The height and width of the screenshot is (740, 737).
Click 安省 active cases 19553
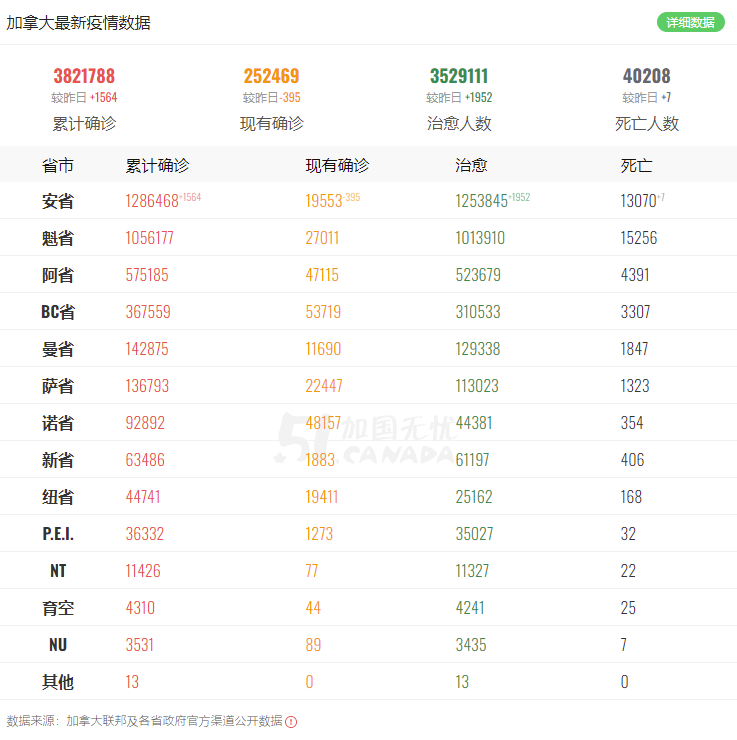[324, 201]
